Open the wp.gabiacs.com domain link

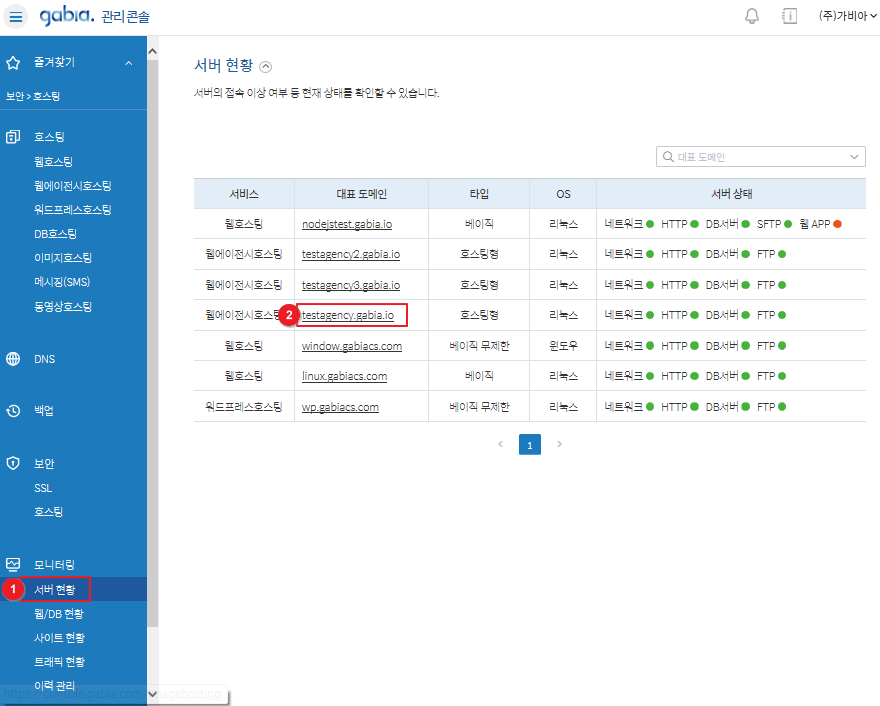[340, 407]
